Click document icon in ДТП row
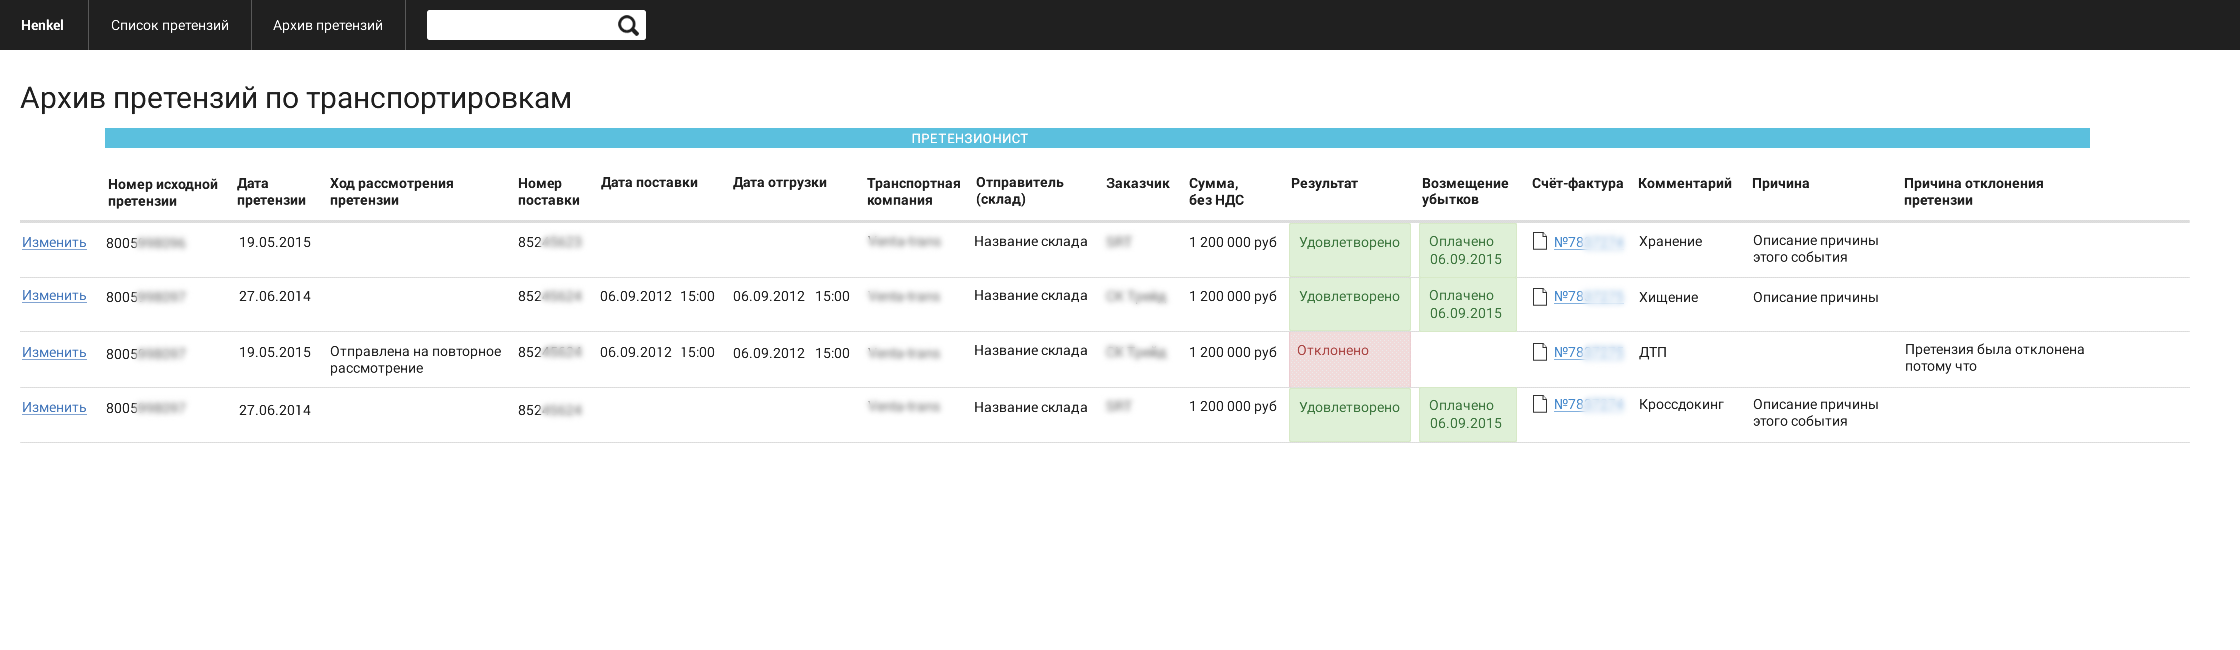The image size is (2240, 650). 1540,352
